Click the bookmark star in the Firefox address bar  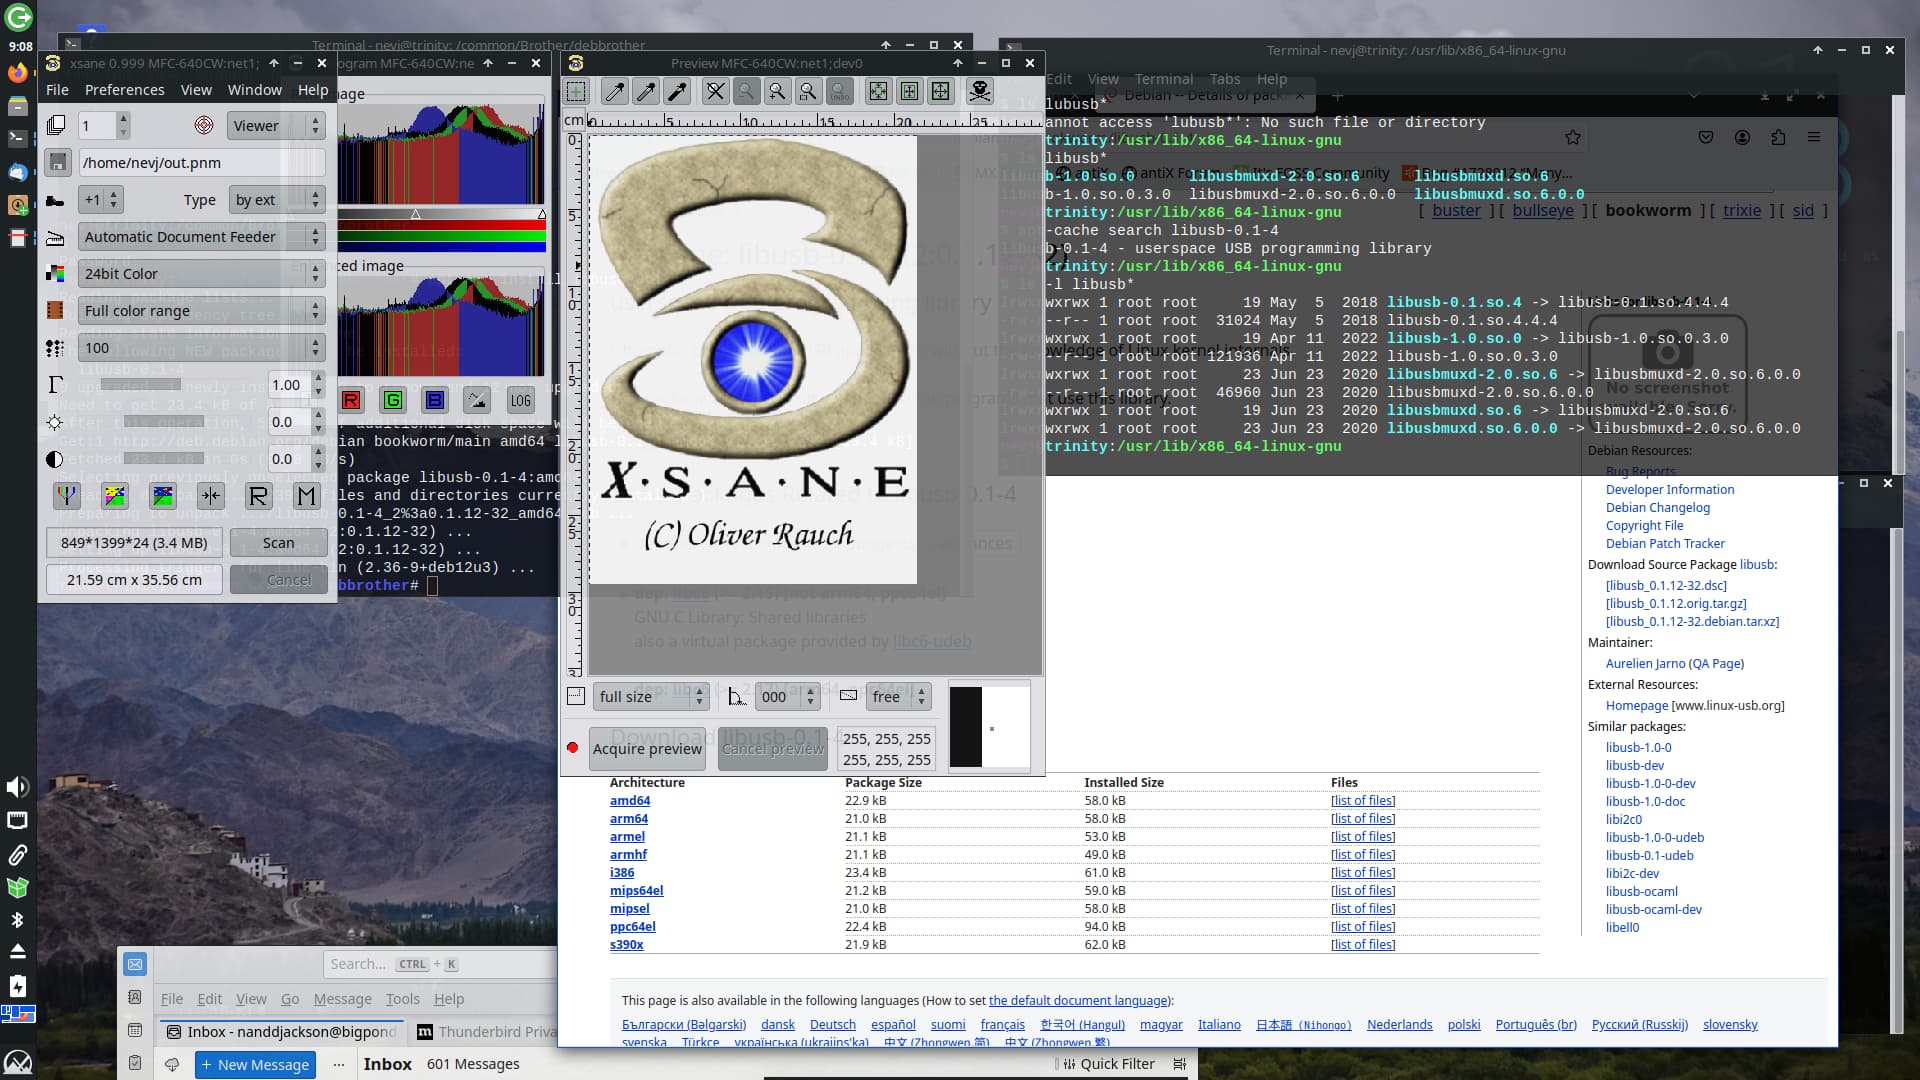(1573, 137)
